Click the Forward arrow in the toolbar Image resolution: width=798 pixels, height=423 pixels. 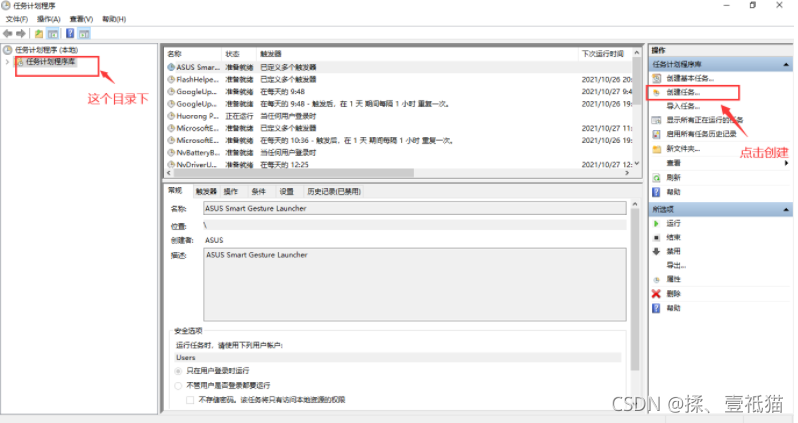(x=21, y=33)
